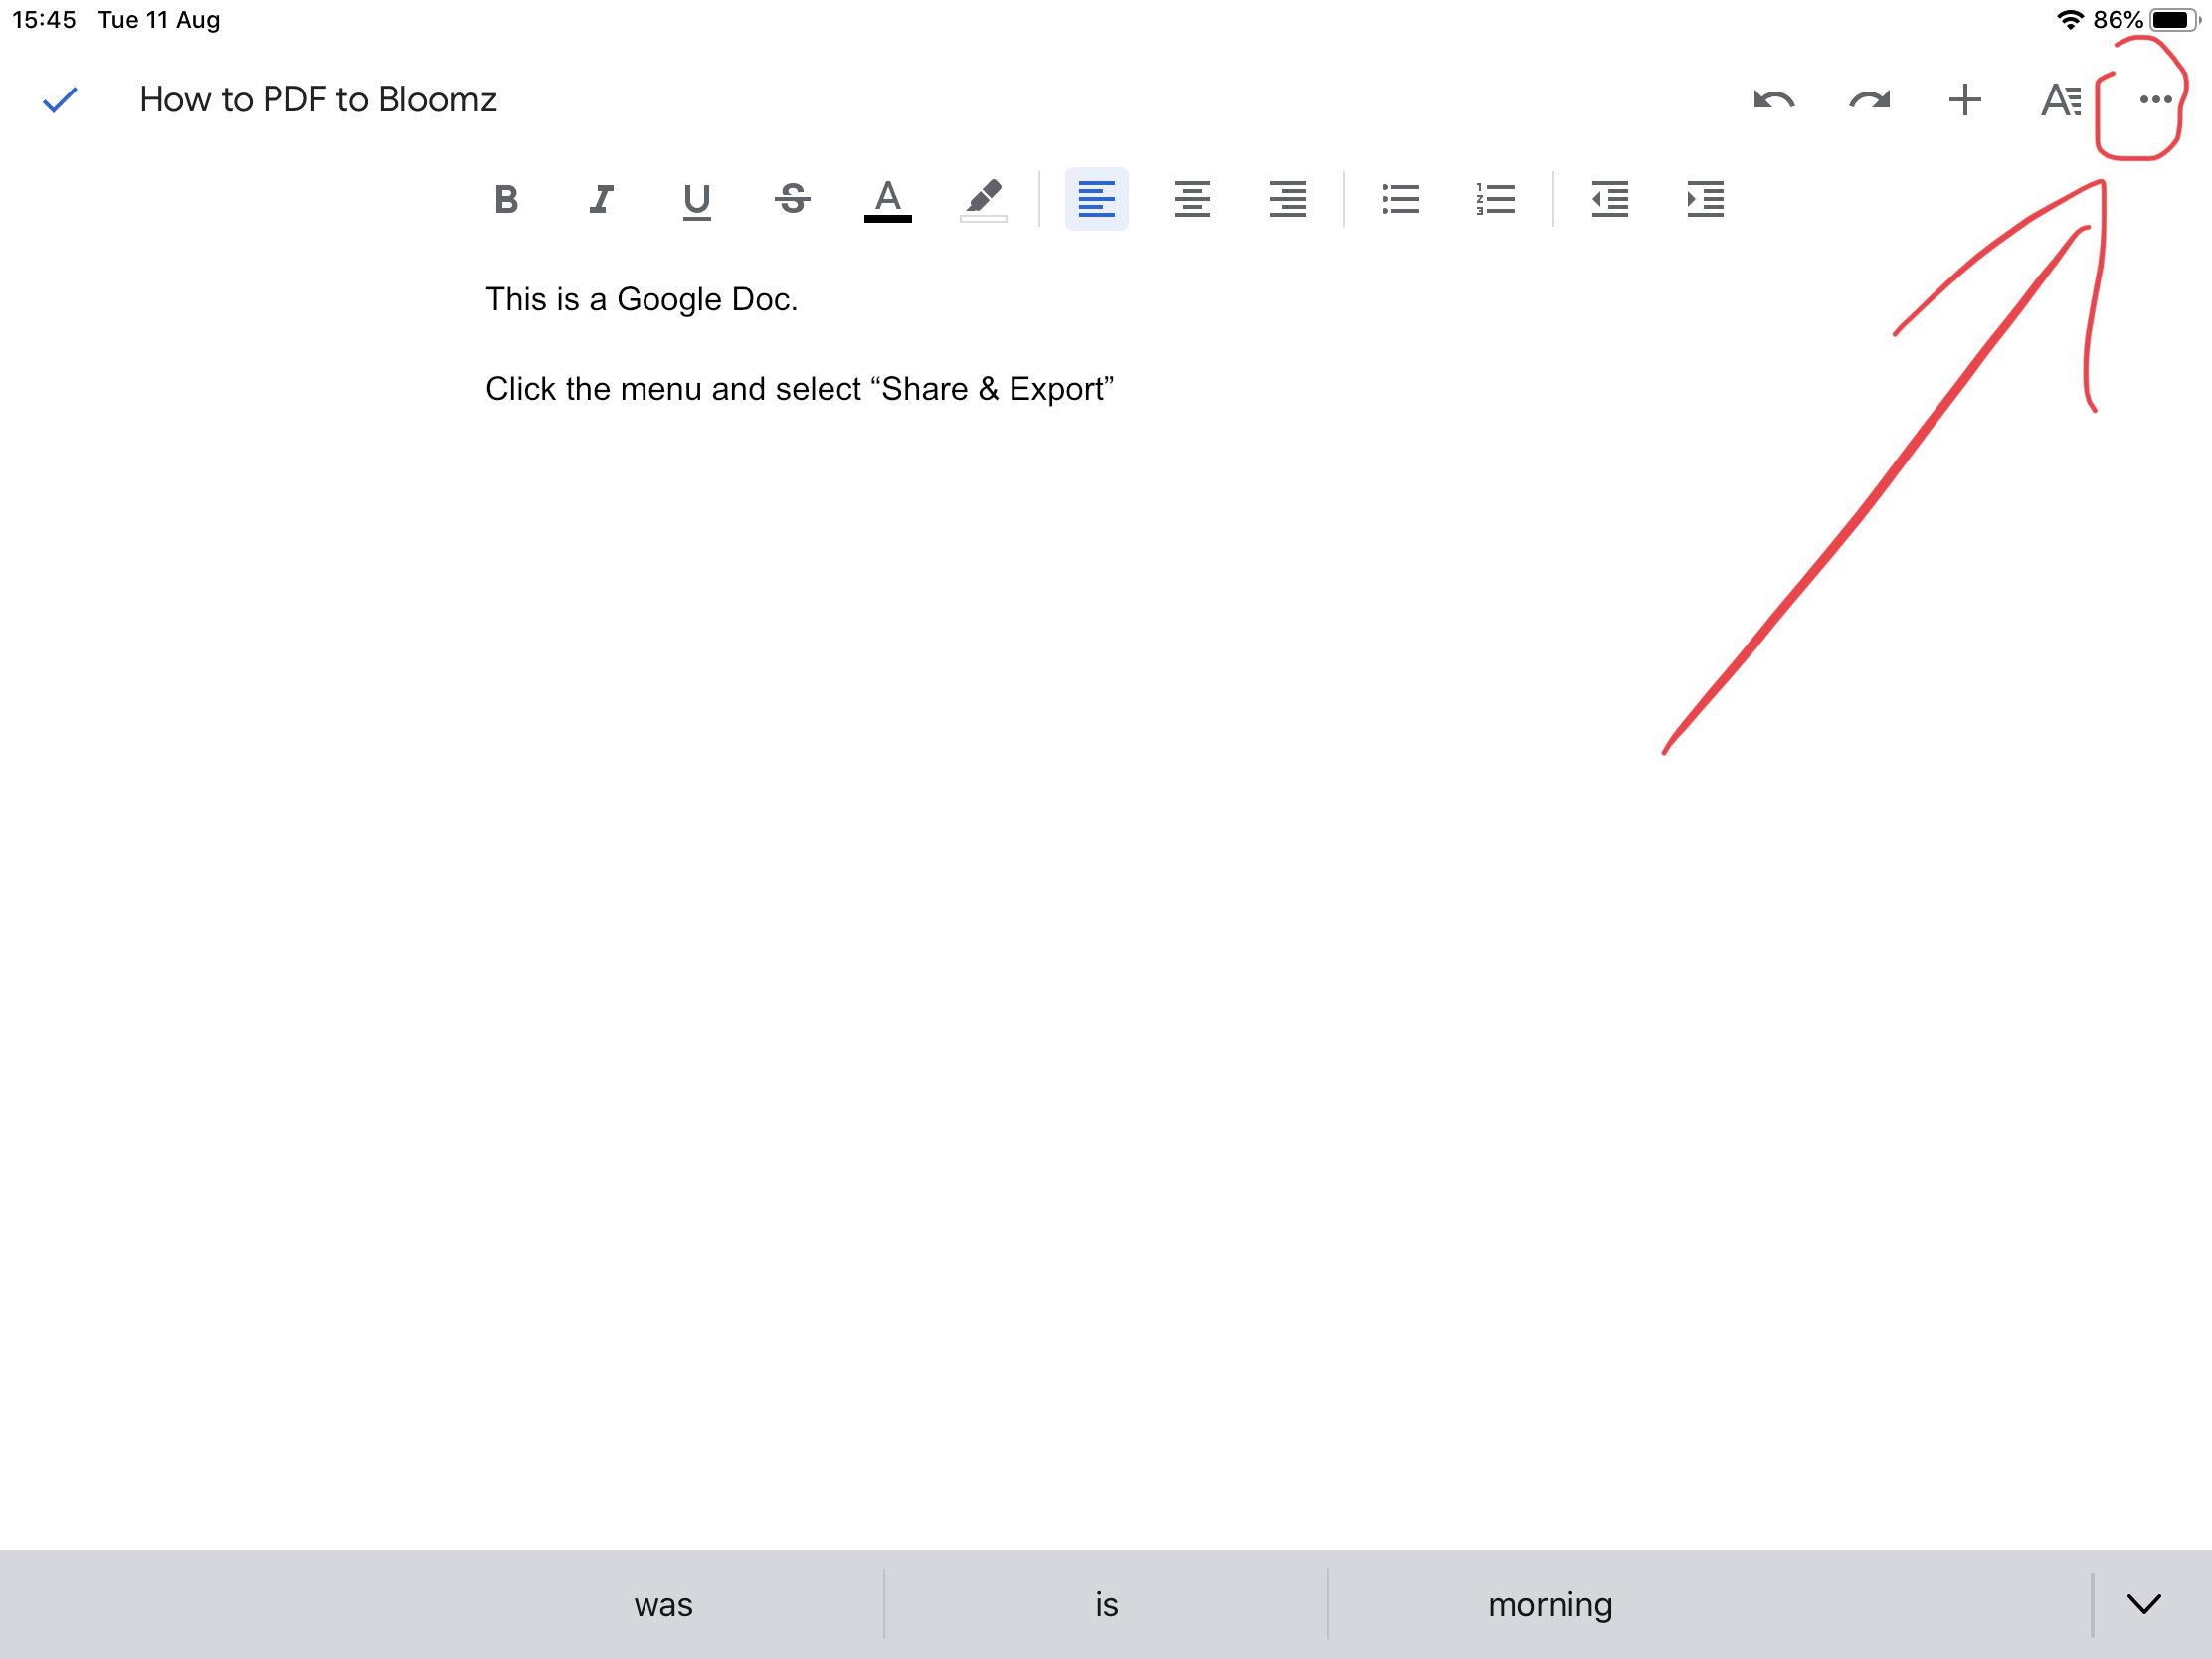Open the text format options panel
This screenshot has width=2212, height=1659.
coord(2060,100)
